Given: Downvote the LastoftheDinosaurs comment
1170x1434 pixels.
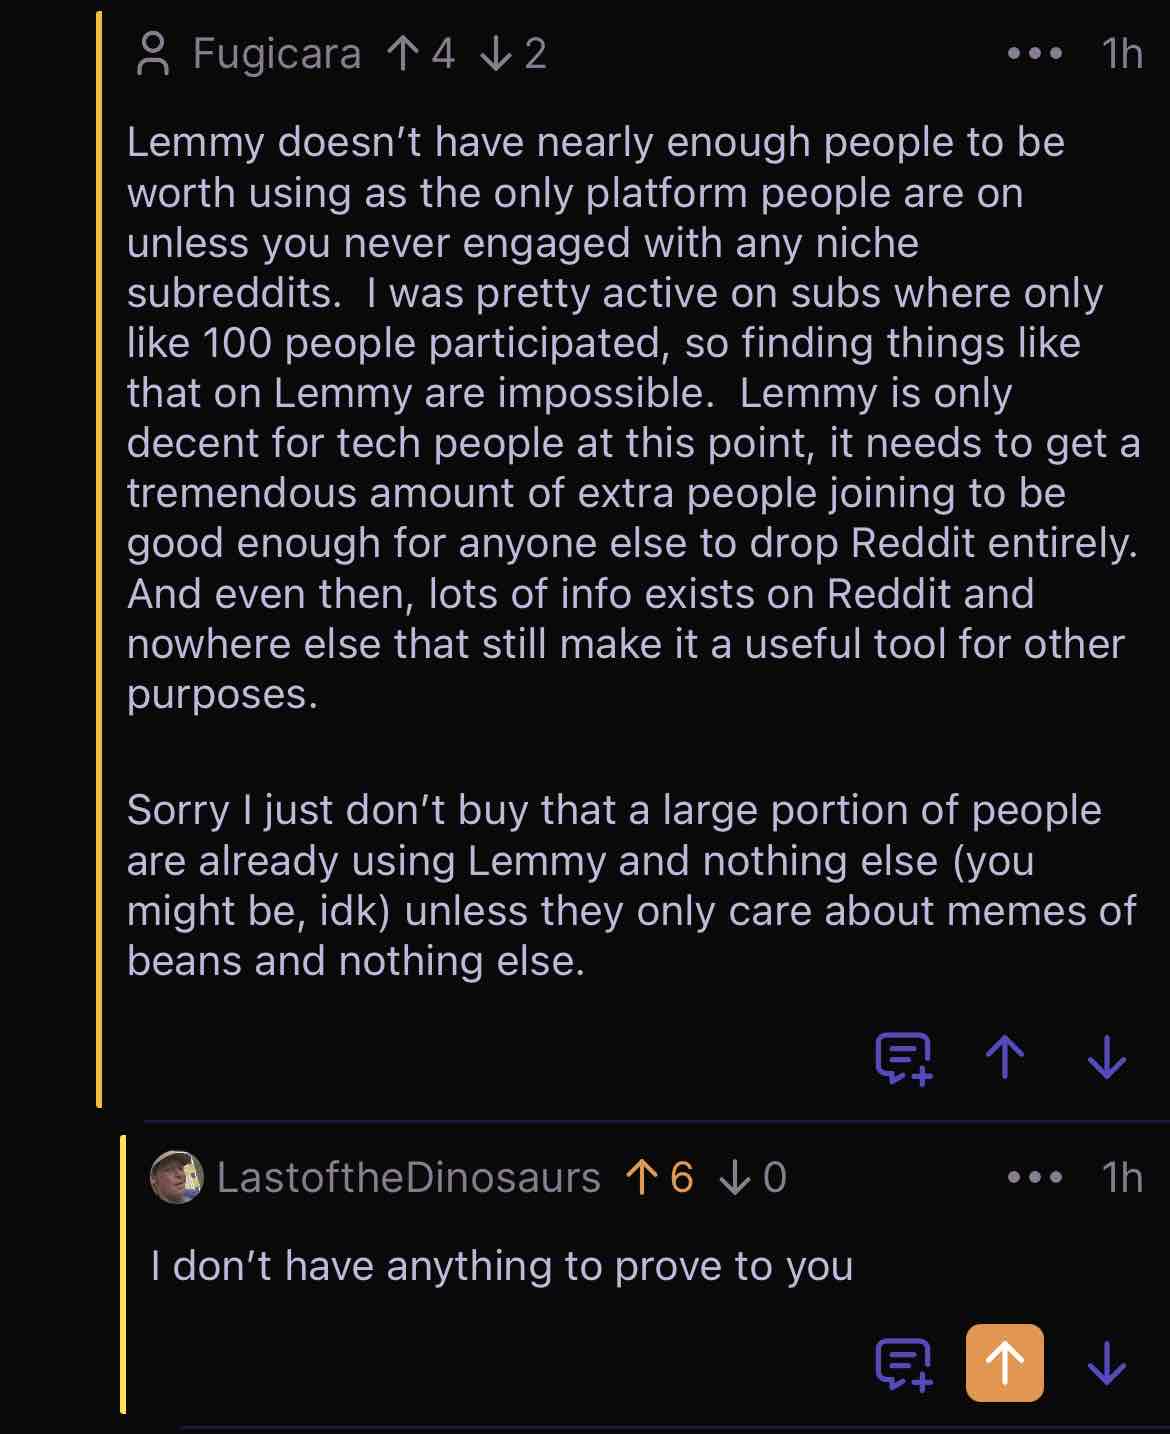Looking at the screenshot, I should point(1107,1364).
